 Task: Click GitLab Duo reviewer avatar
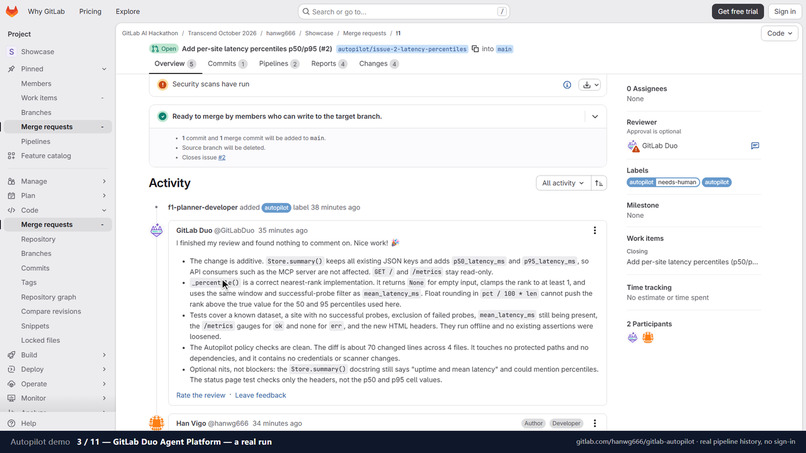(x=633, y=146)
